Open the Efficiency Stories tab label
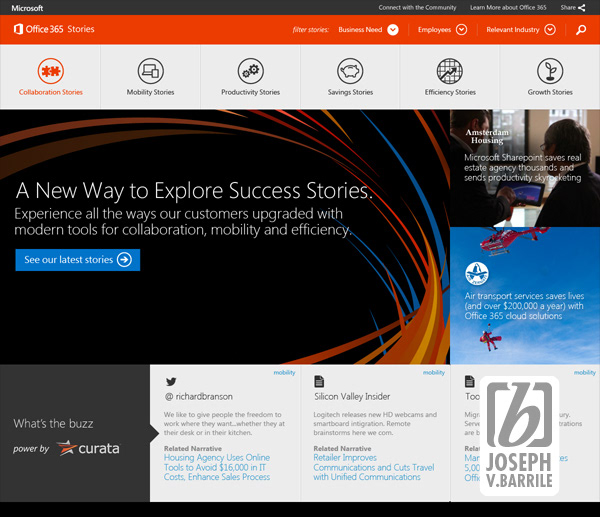 (x=450, y=92)
